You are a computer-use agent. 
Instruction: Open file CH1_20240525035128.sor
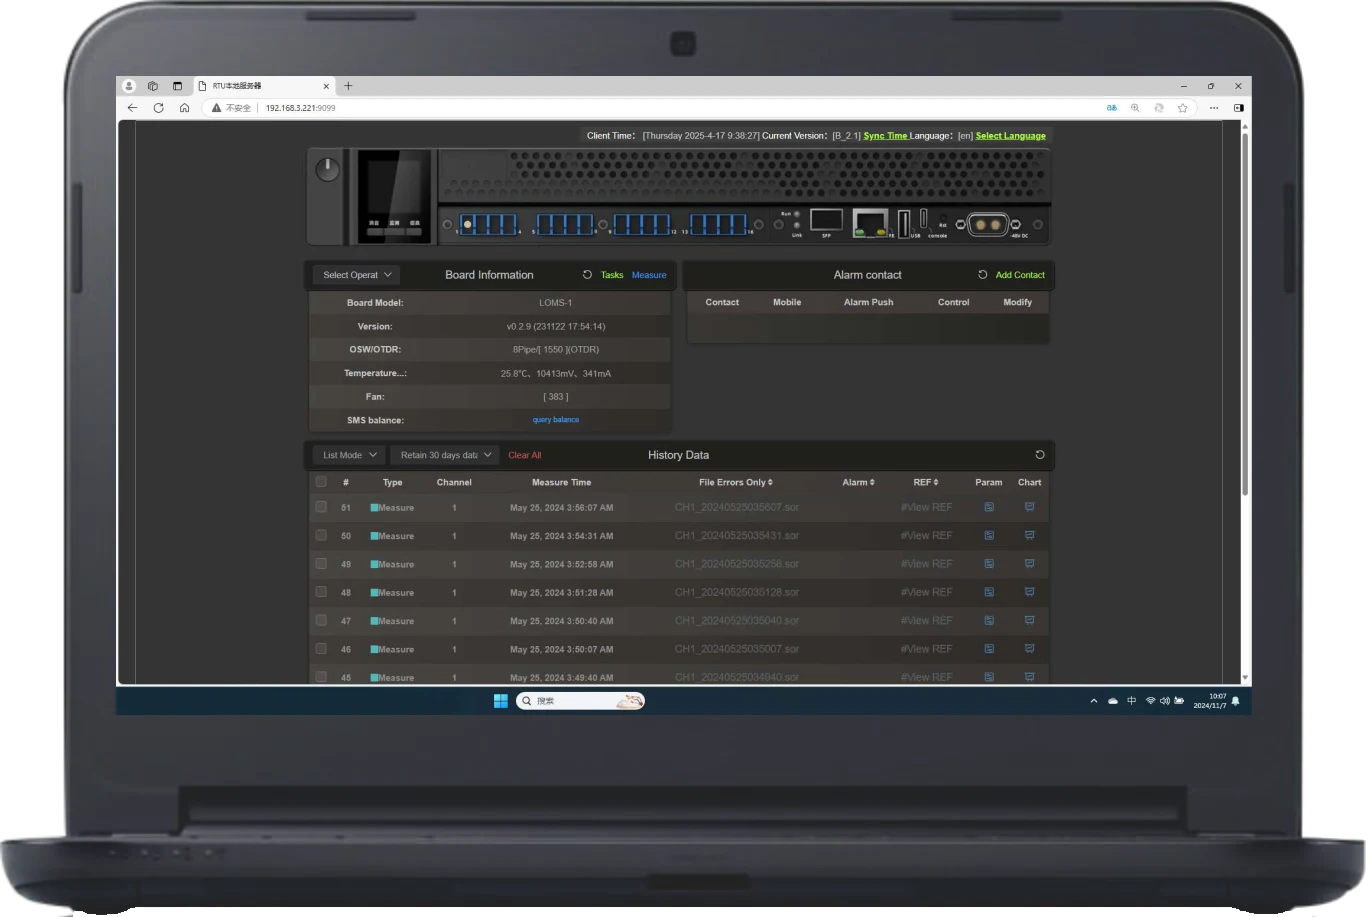[x=737, y=592]
